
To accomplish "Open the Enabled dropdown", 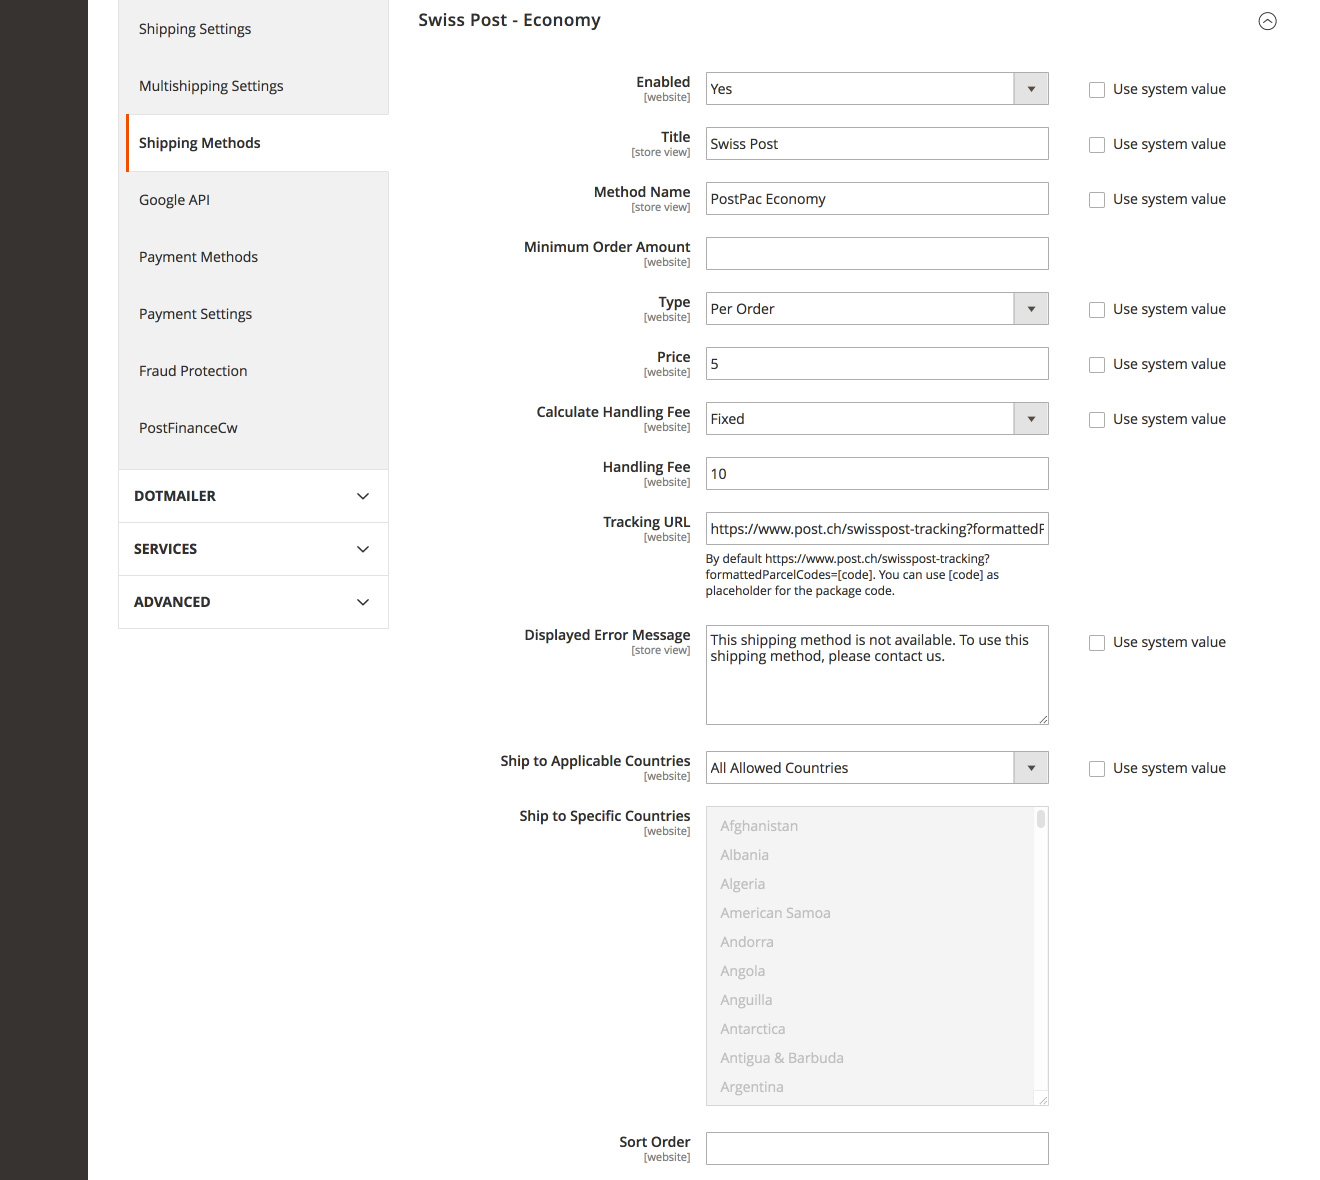I will [x=877, y=89].
